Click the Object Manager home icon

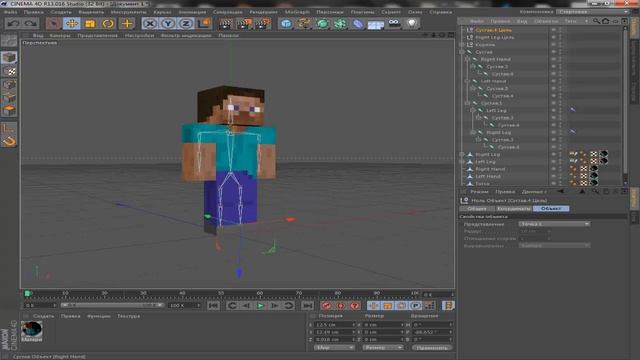[606, 21]
